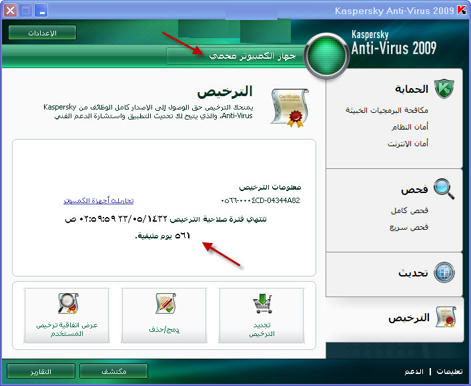This screenshot has width=471, height=386.
Task: Click the shopping cart renew license icon
Action: point(262,303)
